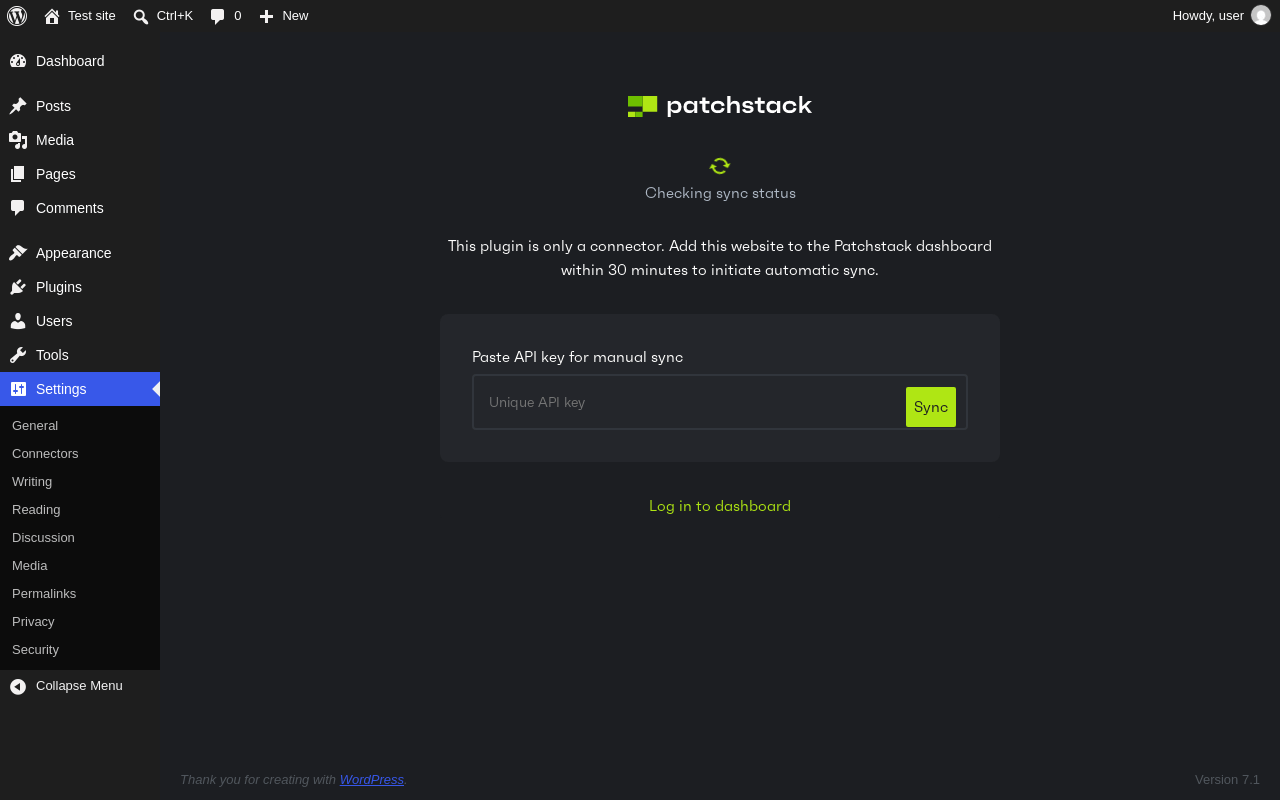Open Privacy settings

point(33,622)
